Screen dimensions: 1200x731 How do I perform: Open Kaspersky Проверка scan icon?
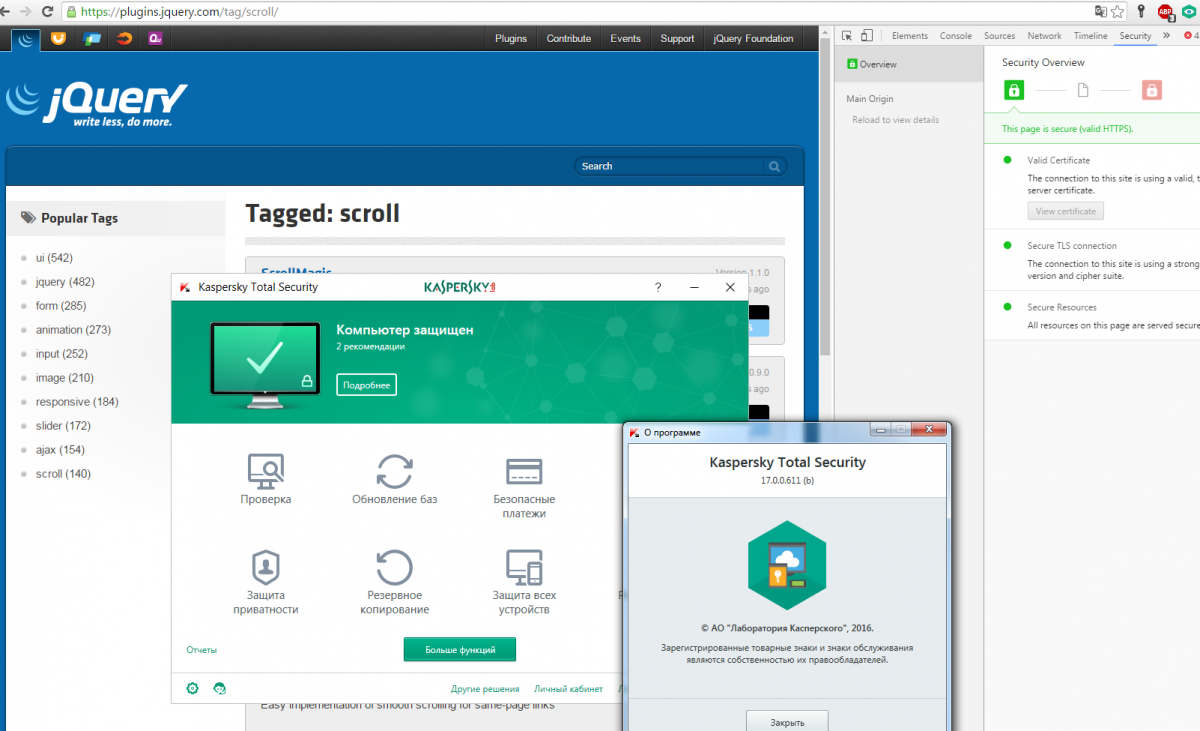pos(265,470)
